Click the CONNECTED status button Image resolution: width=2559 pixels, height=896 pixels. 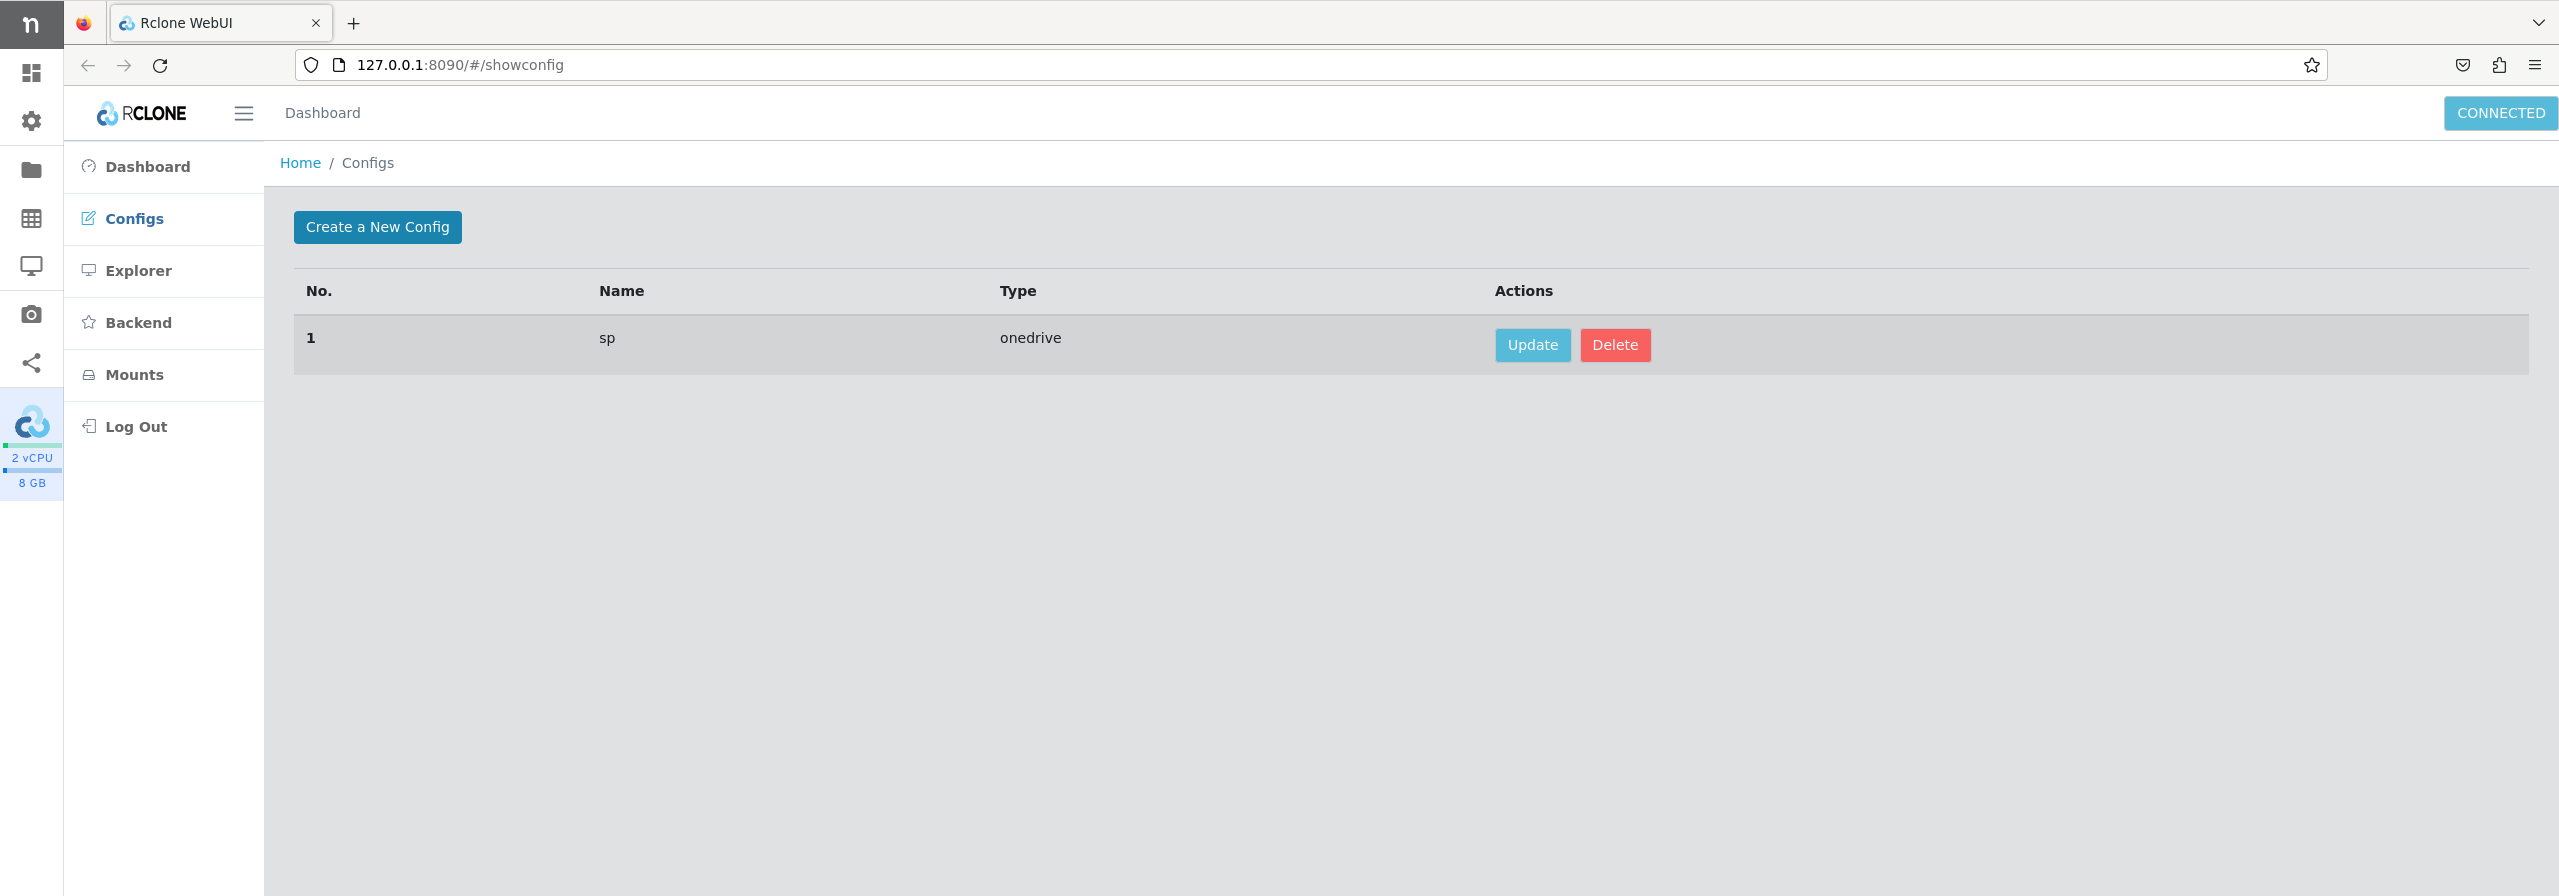[x=2500, y=113]
